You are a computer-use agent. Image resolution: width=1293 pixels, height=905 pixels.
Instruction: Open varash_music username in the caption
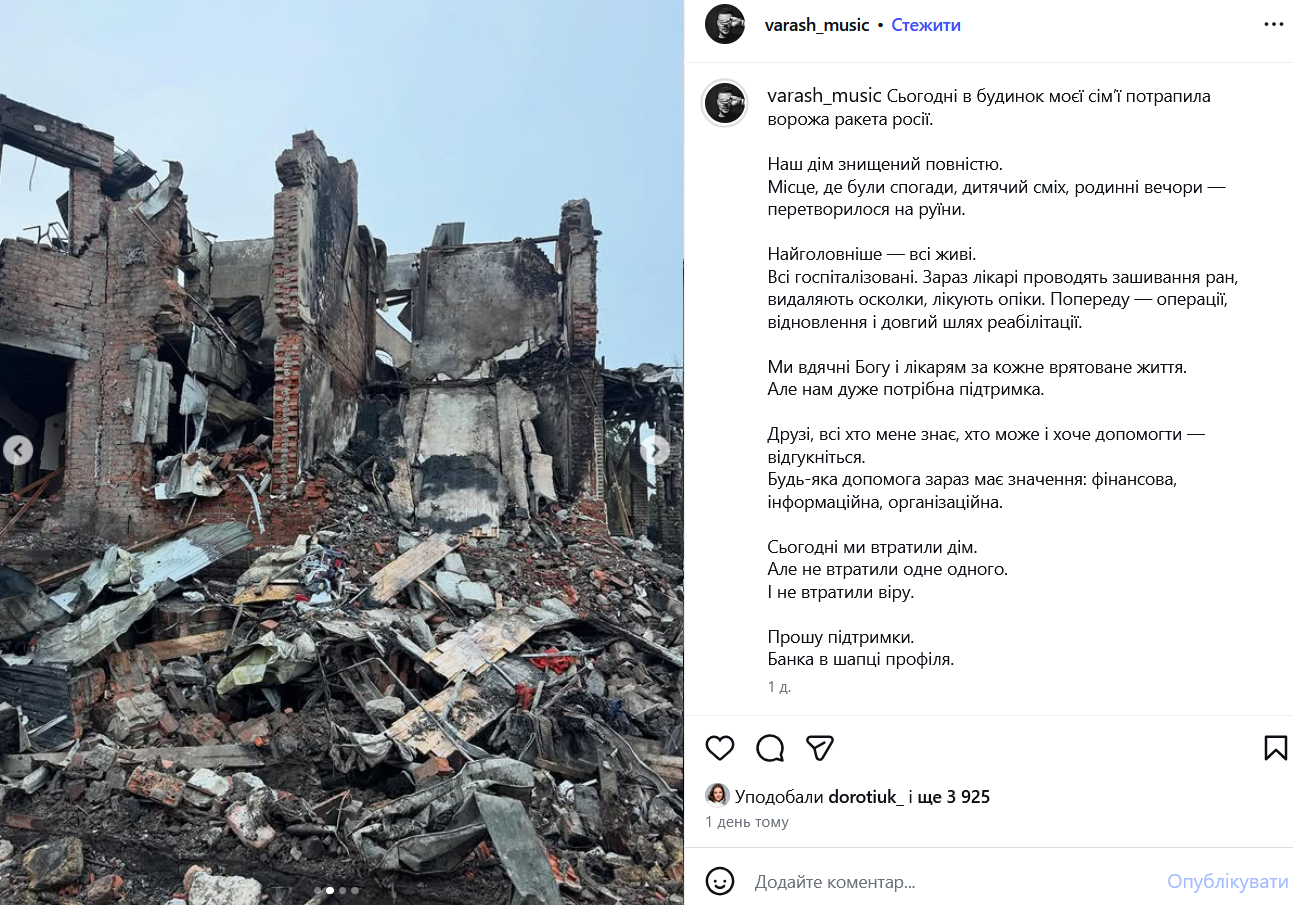tap(825, 96)
